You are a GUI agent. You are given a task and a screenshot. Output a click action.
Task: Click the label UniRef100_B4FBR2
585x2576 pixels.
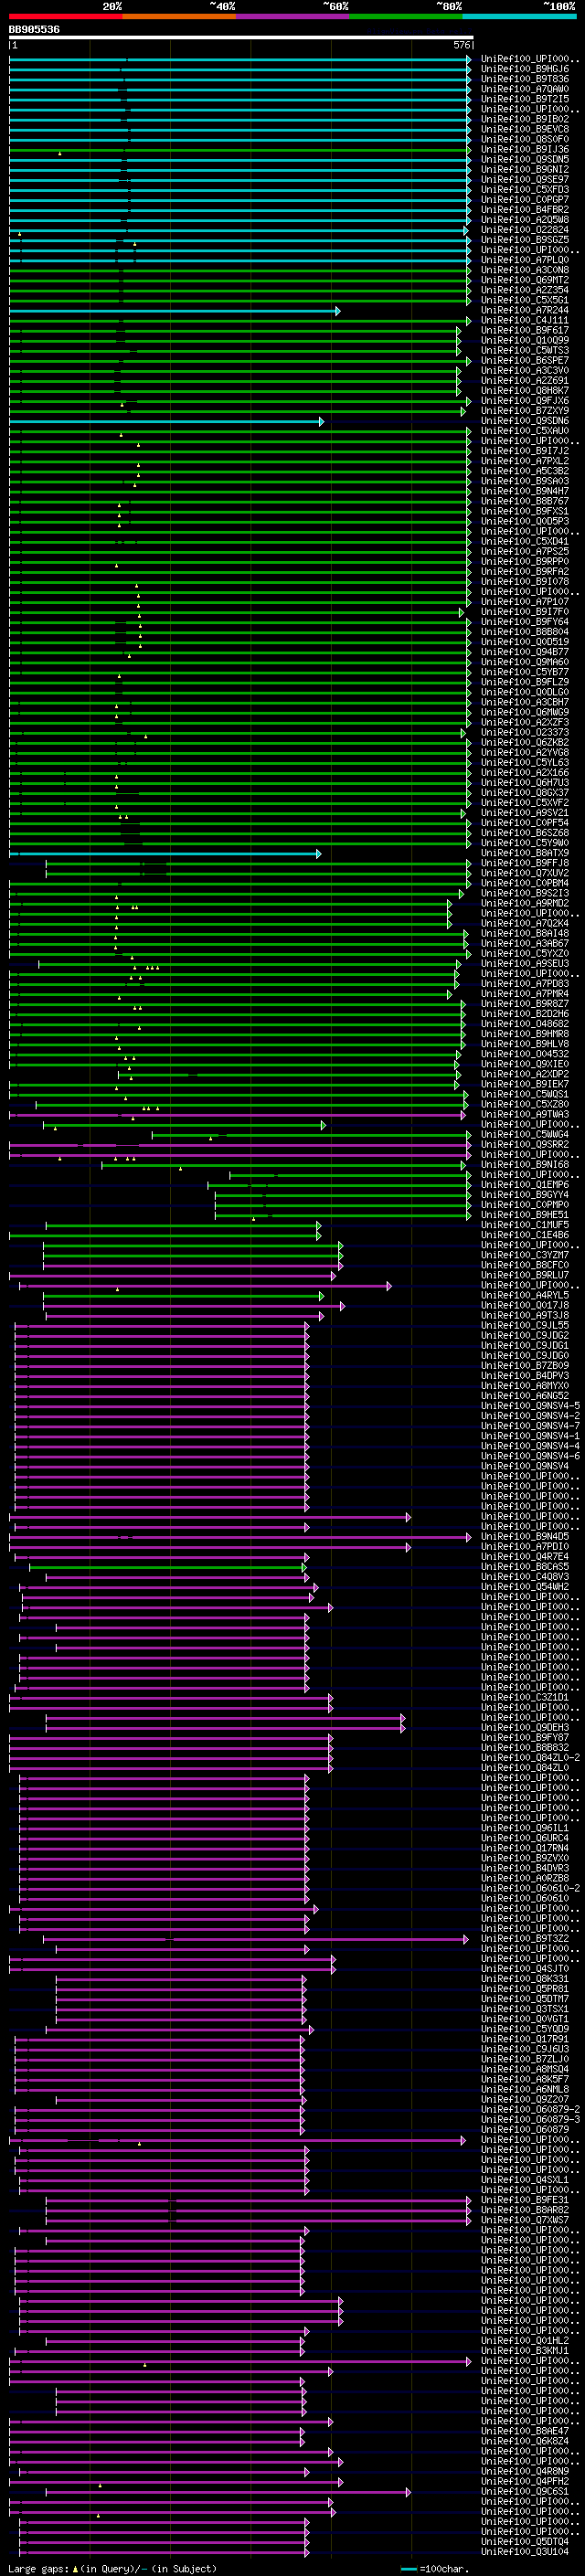click(x=525, y=210)
